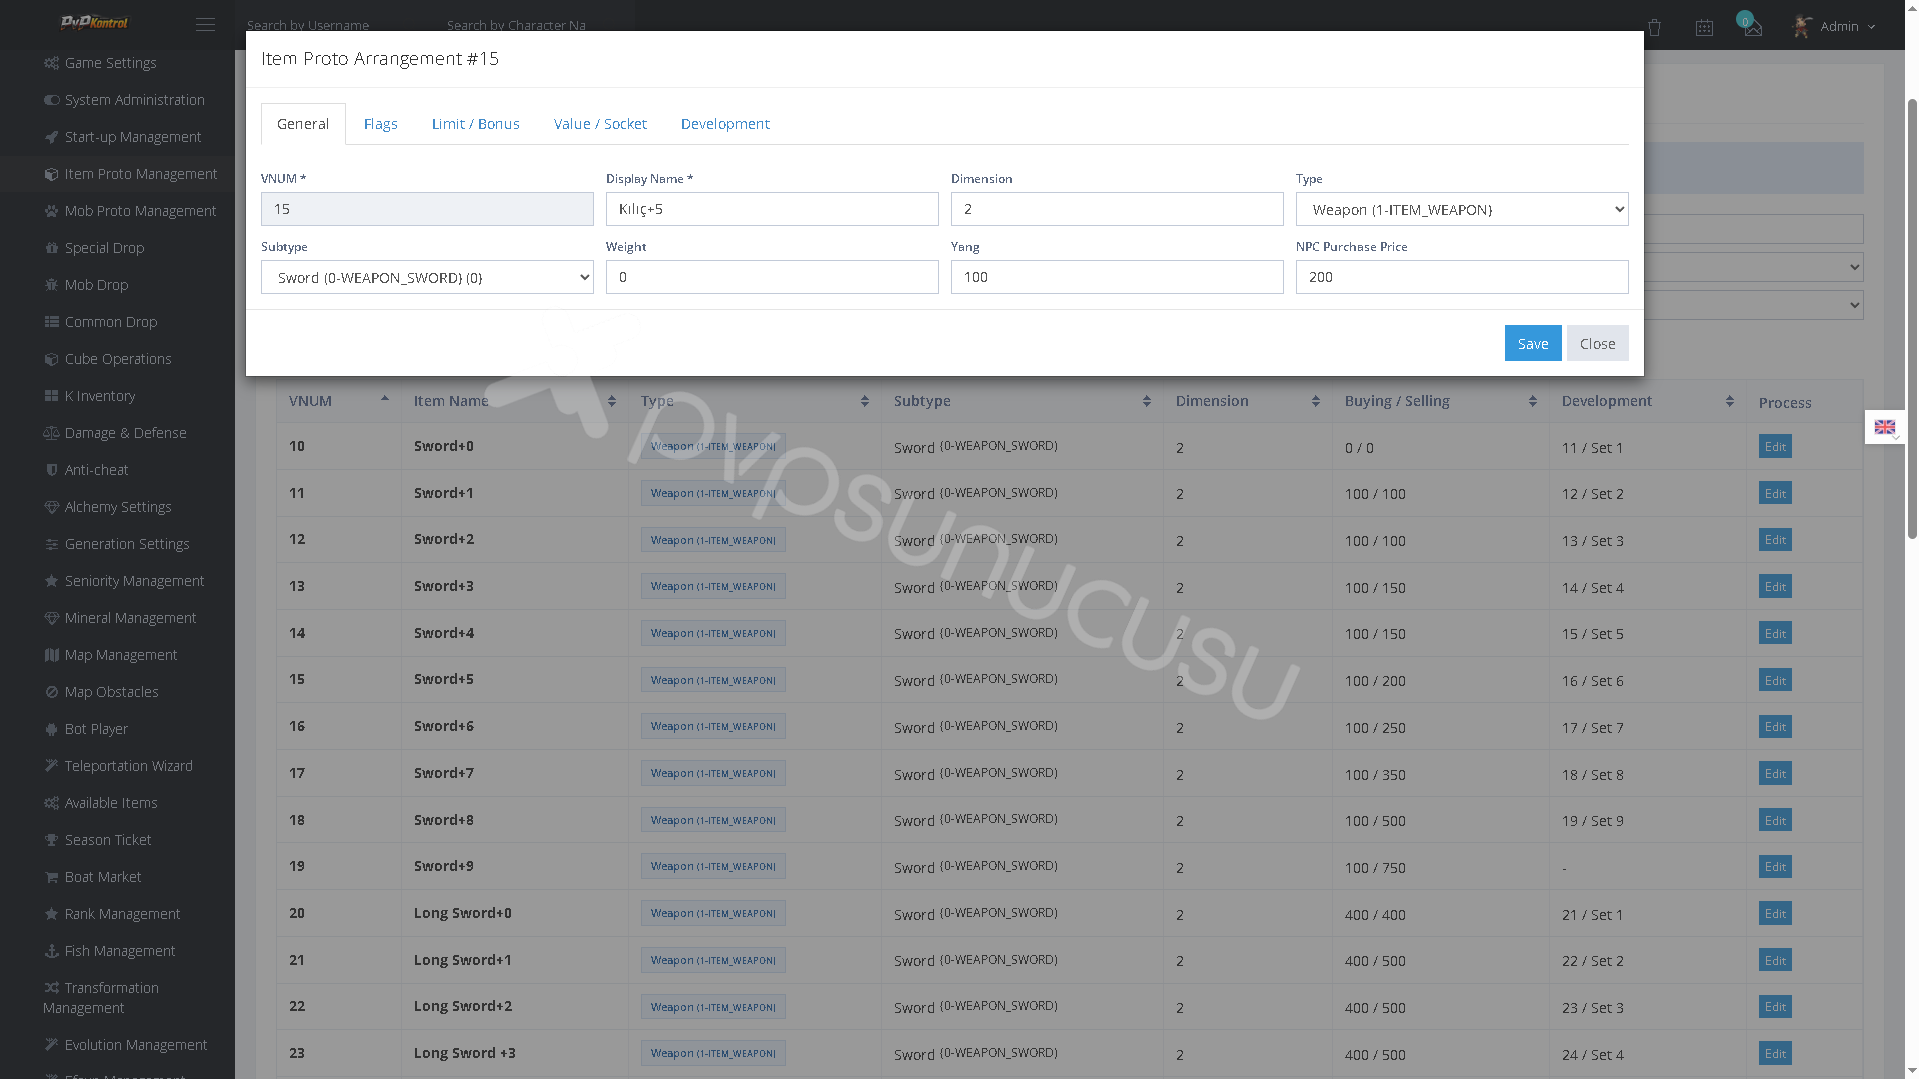Viewport: 1919px width, 1079px height.
Task: Focus the NPC Purchase Price field
Action: (x=1462, y=277)
